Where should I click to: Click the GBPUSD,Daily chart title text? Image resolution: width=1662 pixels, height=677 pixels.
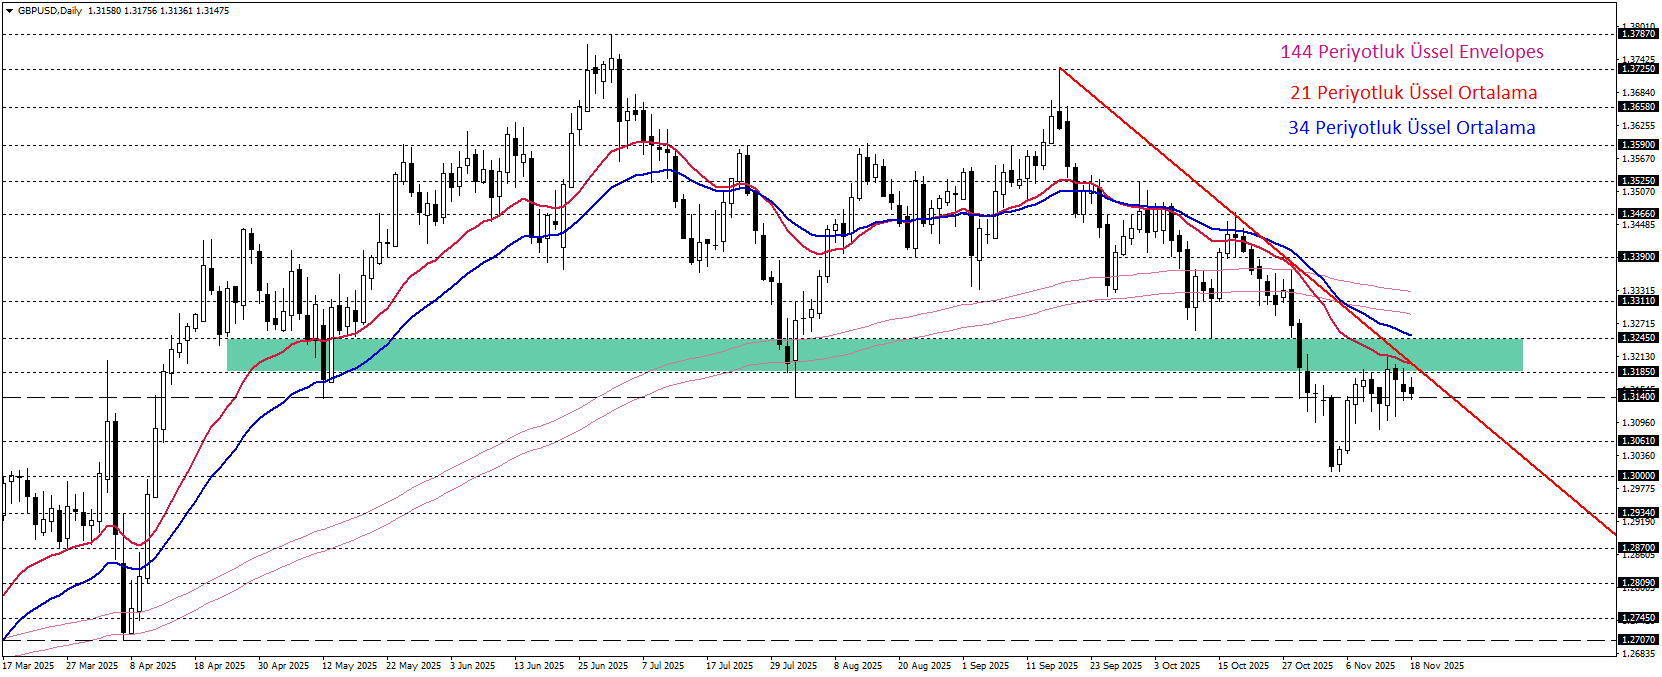tap(50, 11)
